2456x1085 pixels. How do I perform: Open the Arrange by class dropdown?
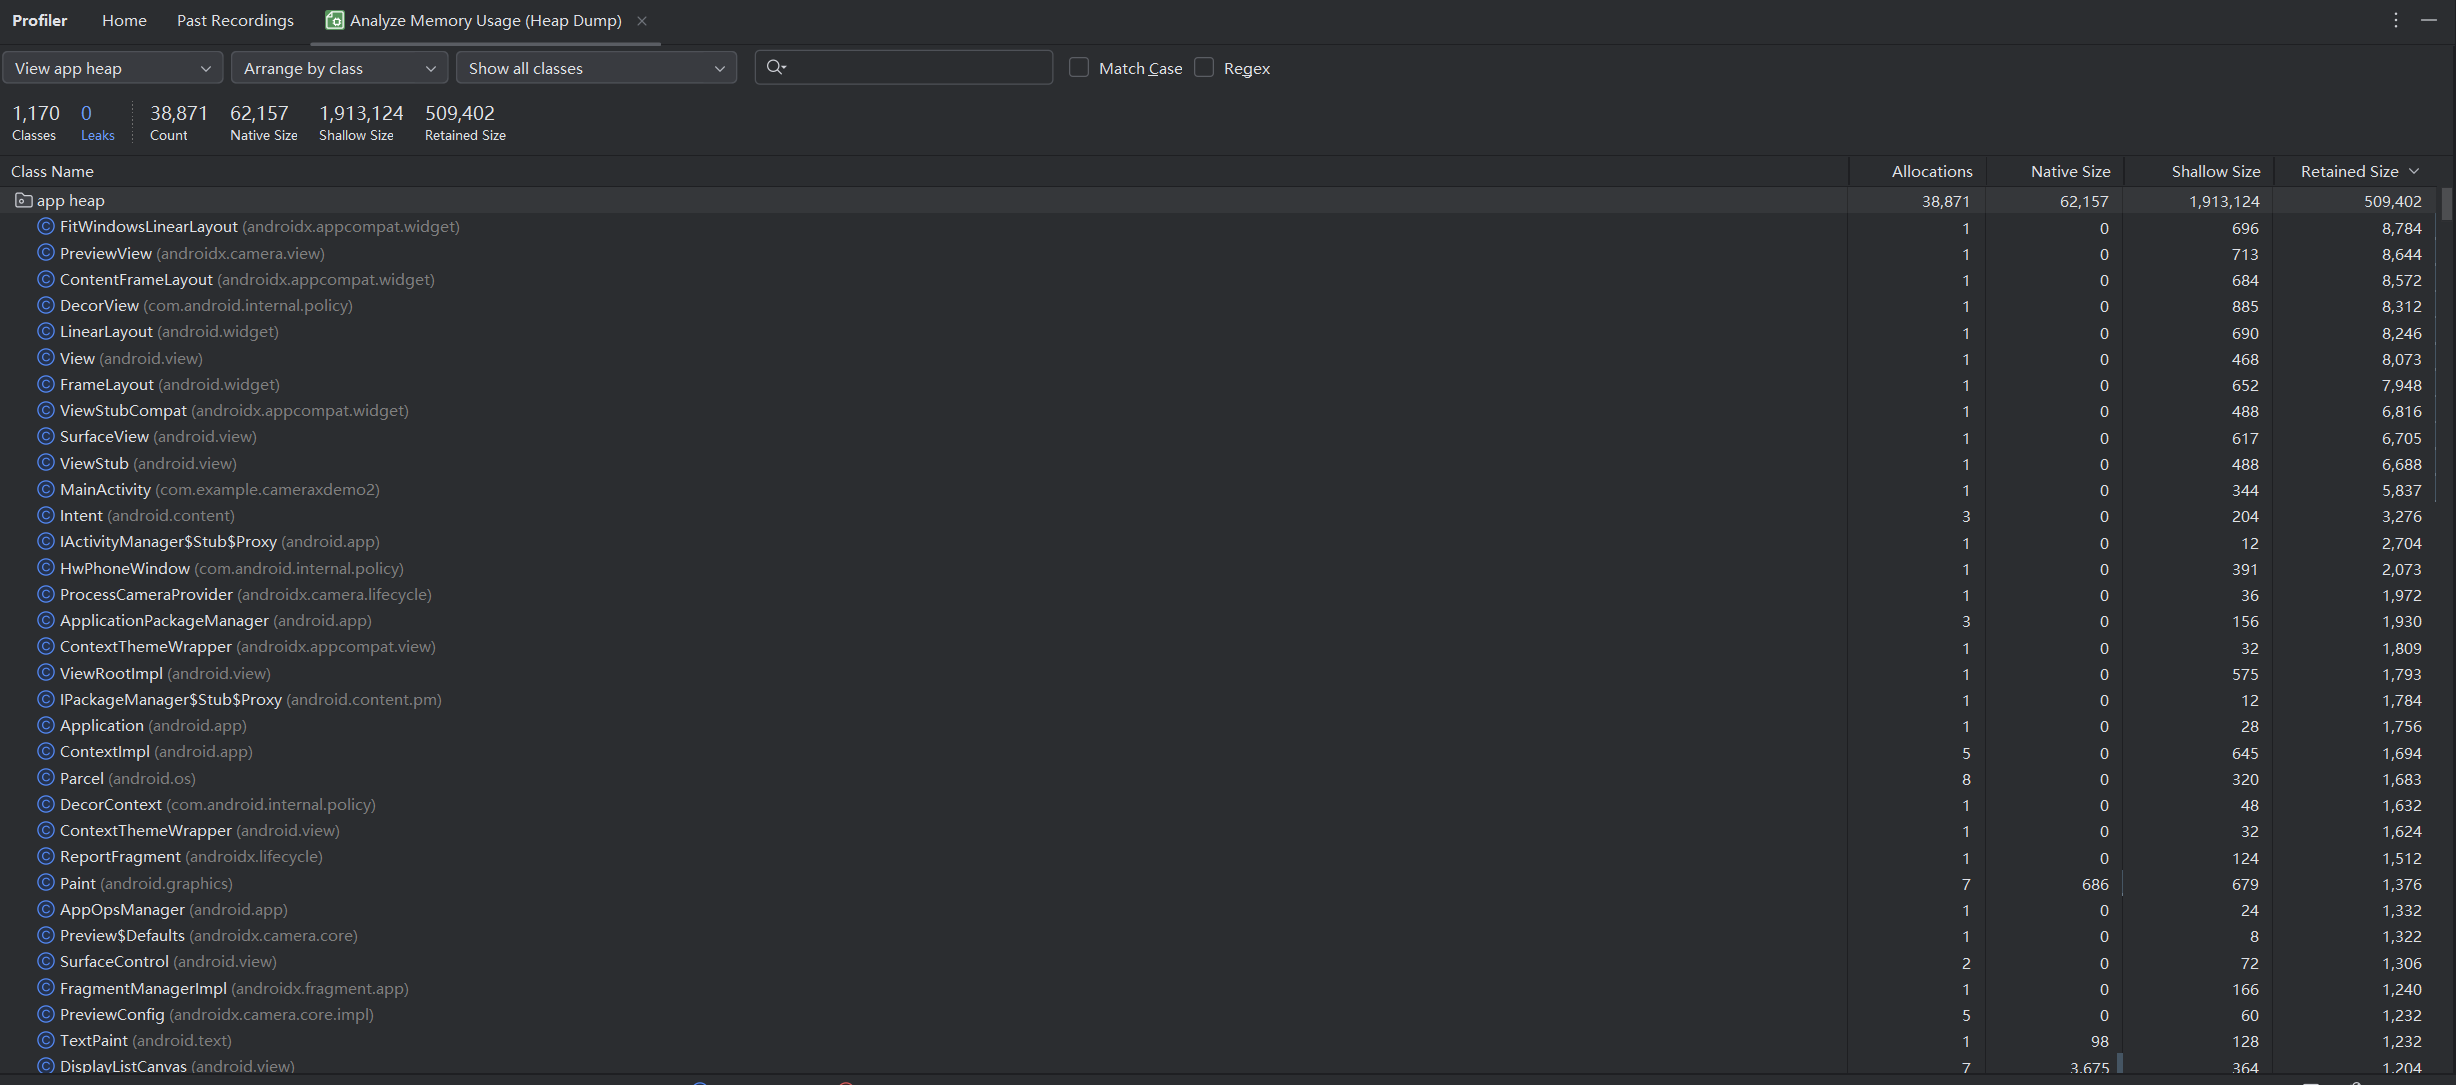[x=339, y=68]
